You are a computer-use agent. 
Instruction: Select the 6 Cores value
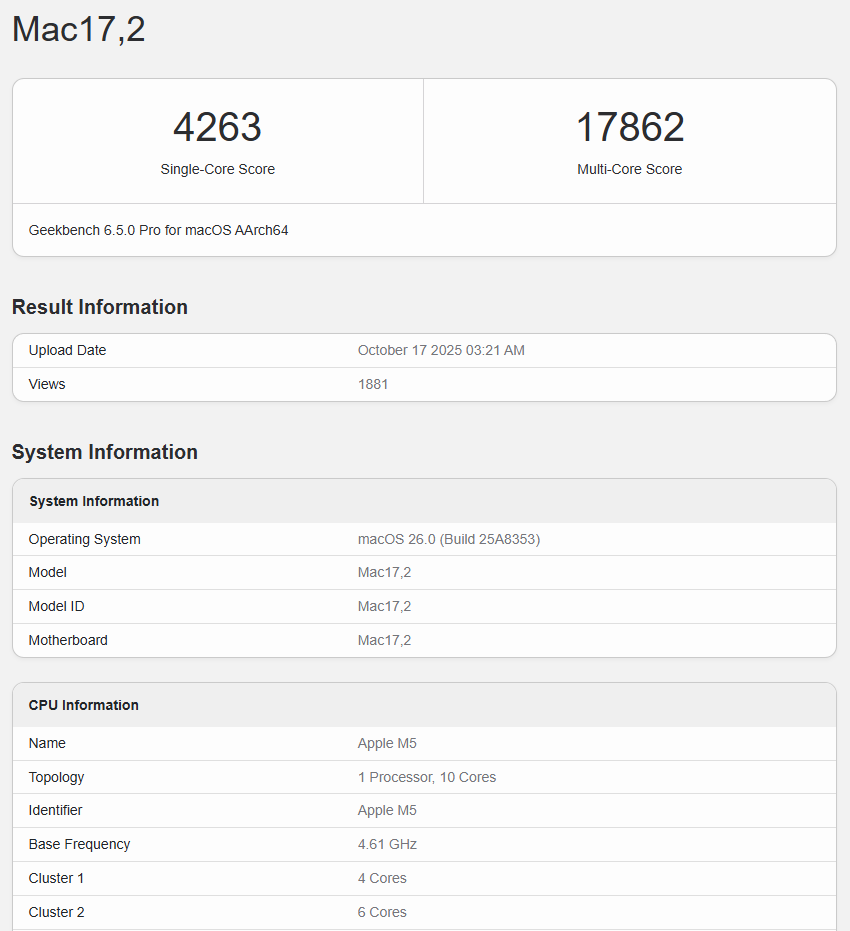point(382,912)
